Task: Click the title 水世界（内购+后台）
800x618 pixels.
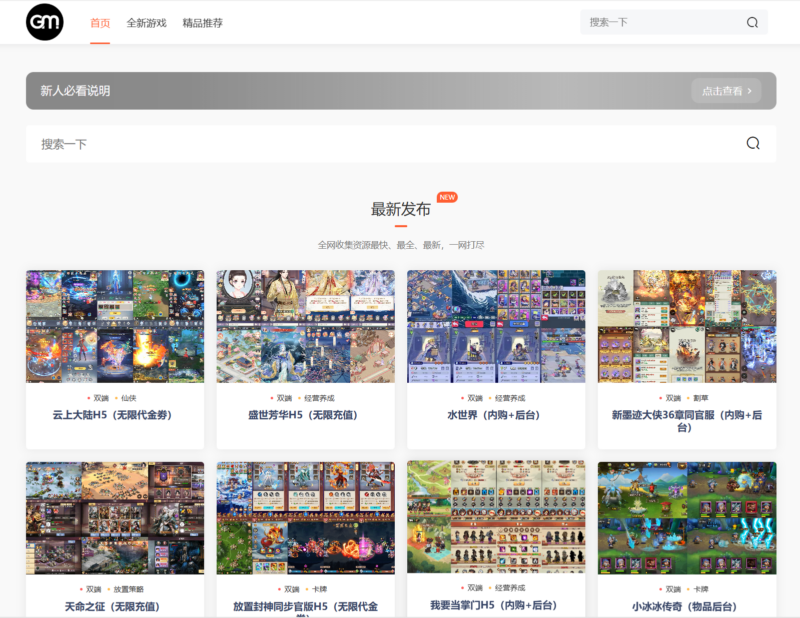Action: click(494, 415)
